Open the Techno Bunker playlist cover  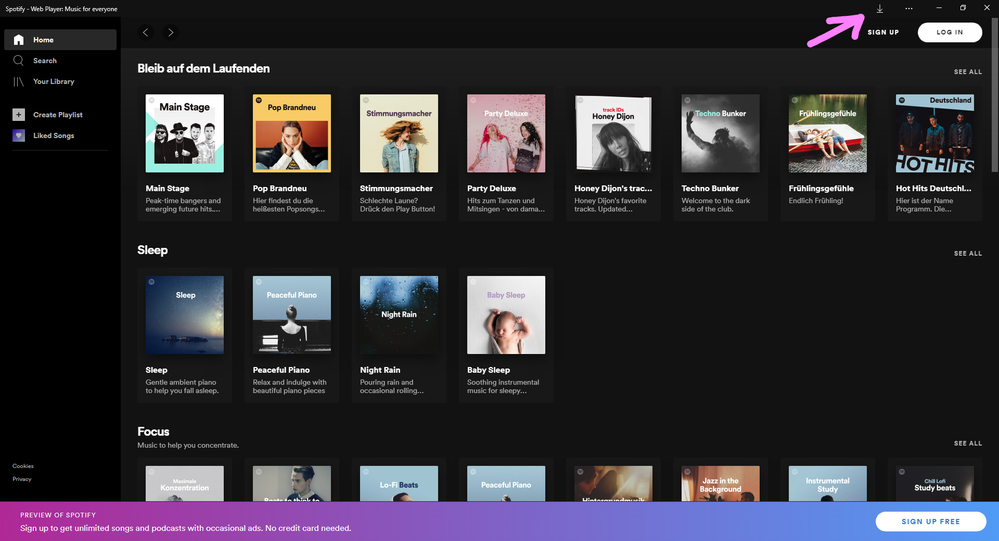[x=721, y=133]
